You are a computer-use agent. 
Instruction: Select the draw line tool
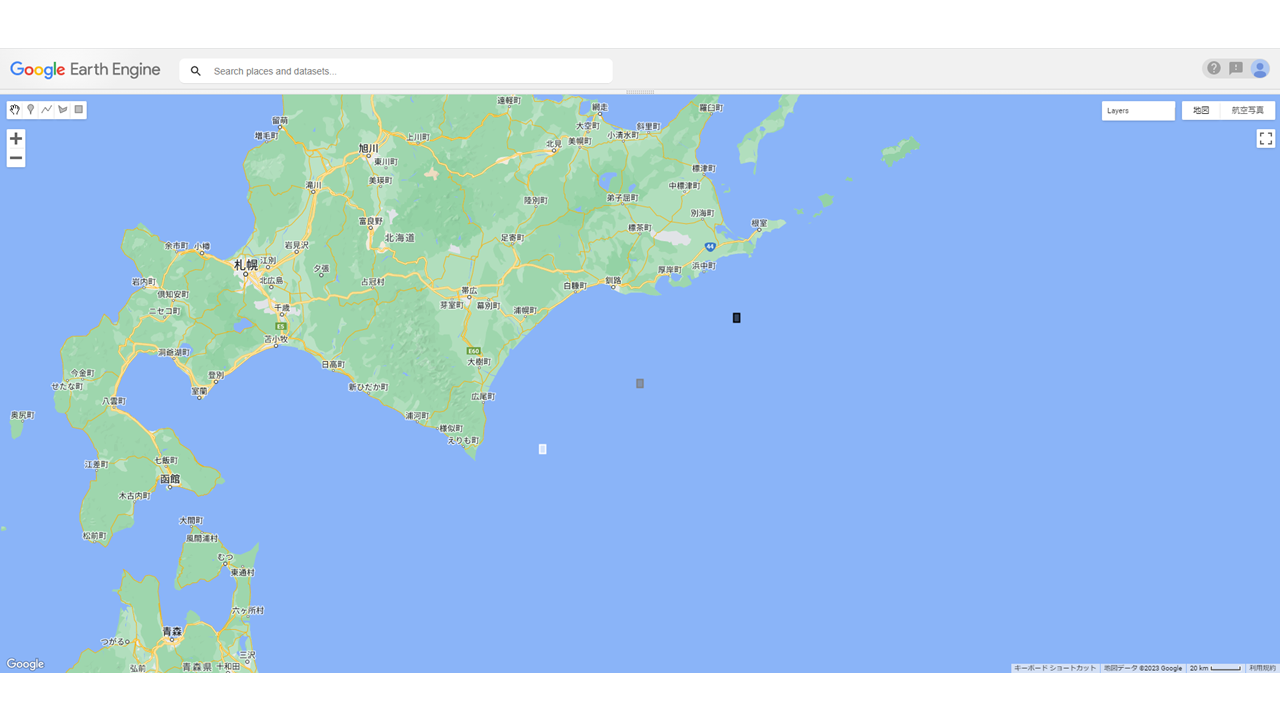pos(47,110)
